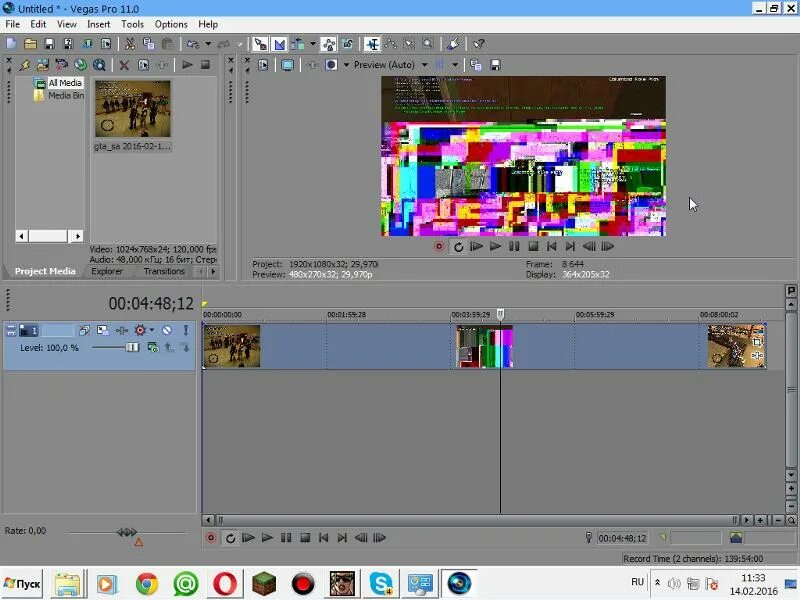This screenshot has width=800, height=600.
Task: Select the Normal Edit tool
Action: tap(372, 44)
